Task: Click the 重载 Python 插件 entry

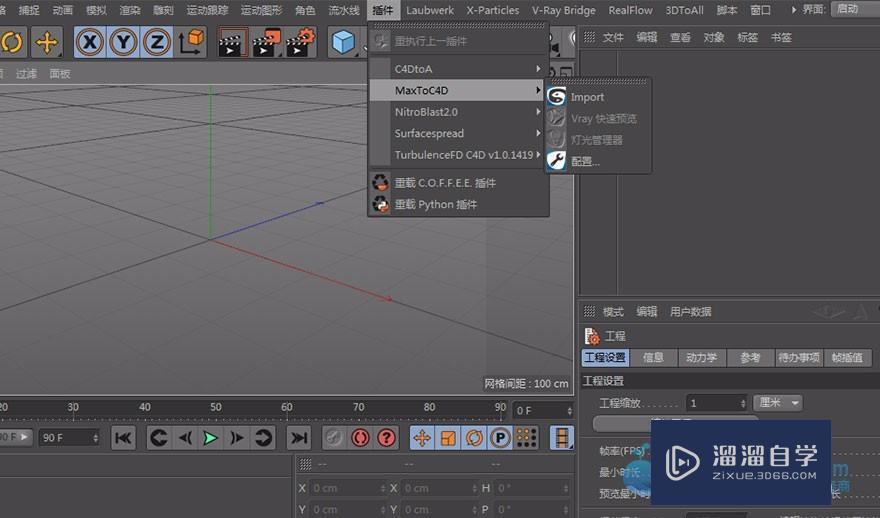Action: [x=436, y=204]
